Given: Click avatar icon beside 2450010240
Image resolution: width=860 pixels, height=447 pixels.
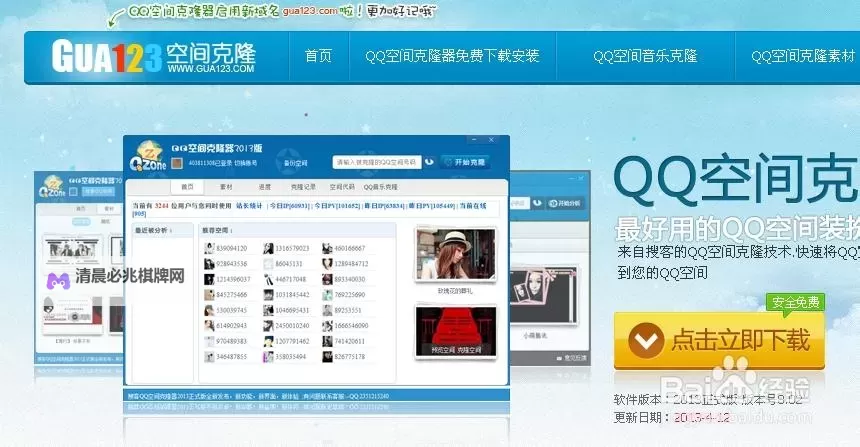Looking at the screenshot, I should click(x=268, y=326).
